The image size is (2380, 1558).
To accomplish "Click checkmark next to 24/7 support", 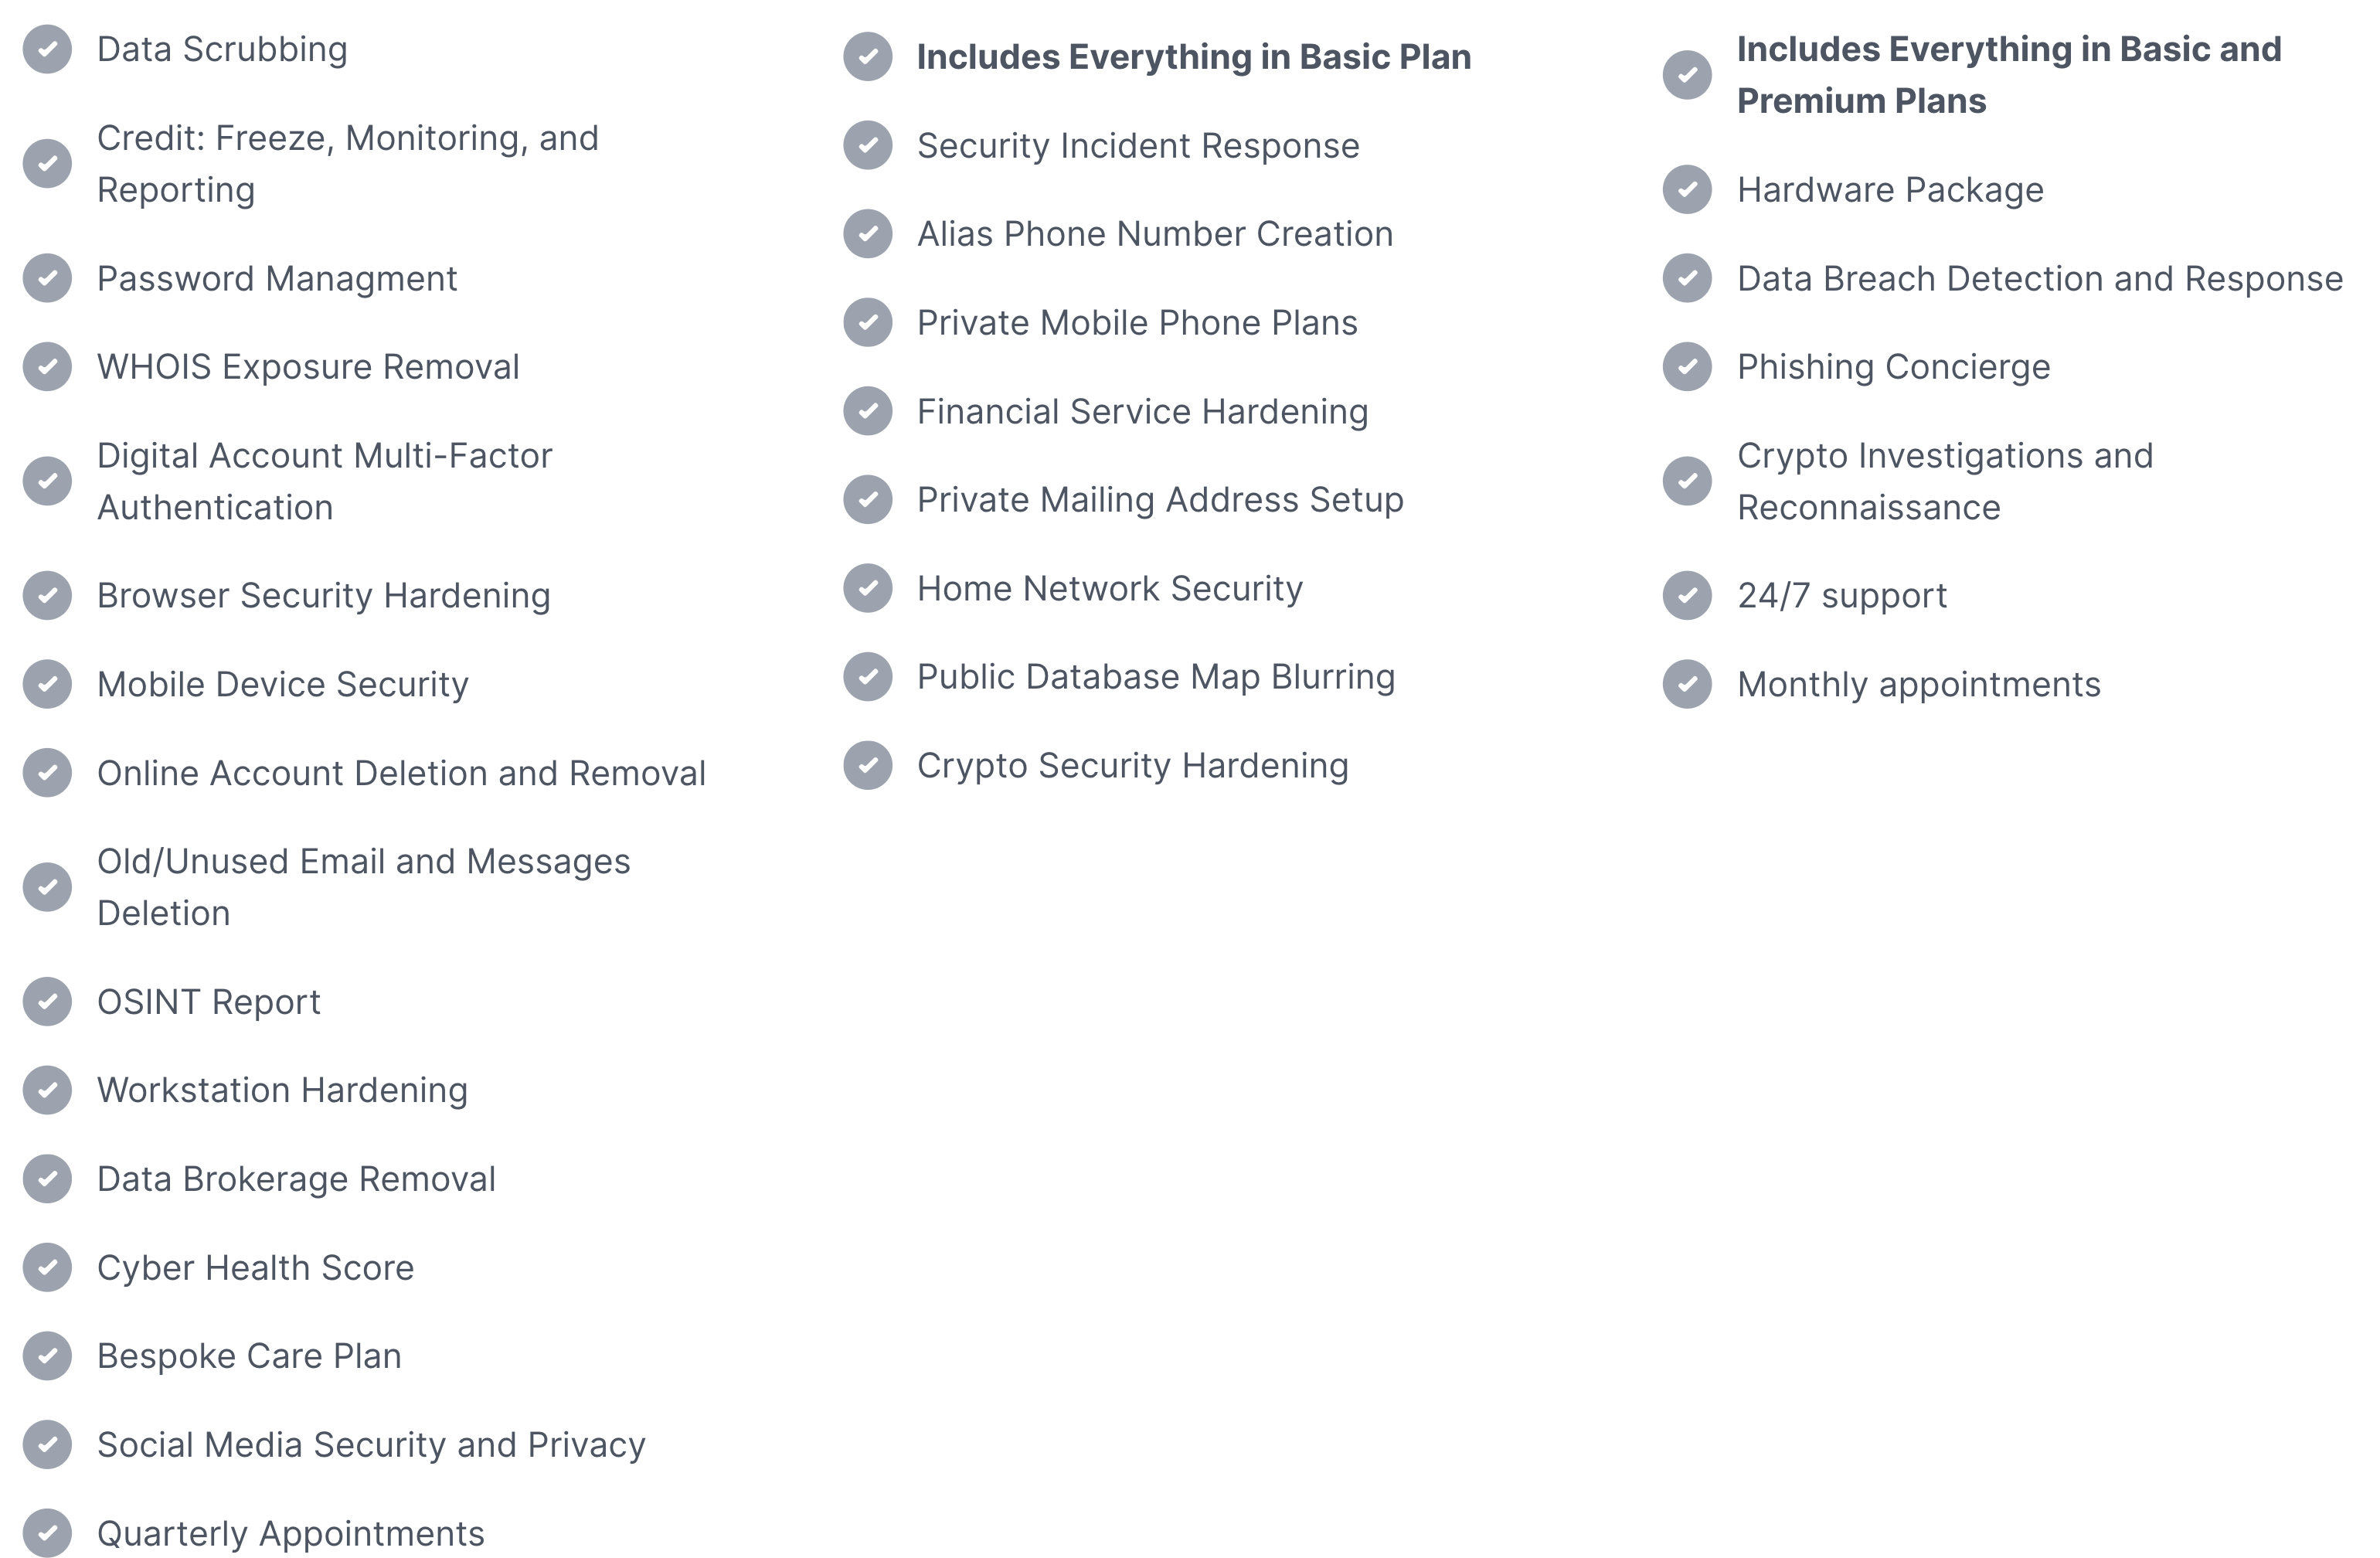I will click(1688, 596).
